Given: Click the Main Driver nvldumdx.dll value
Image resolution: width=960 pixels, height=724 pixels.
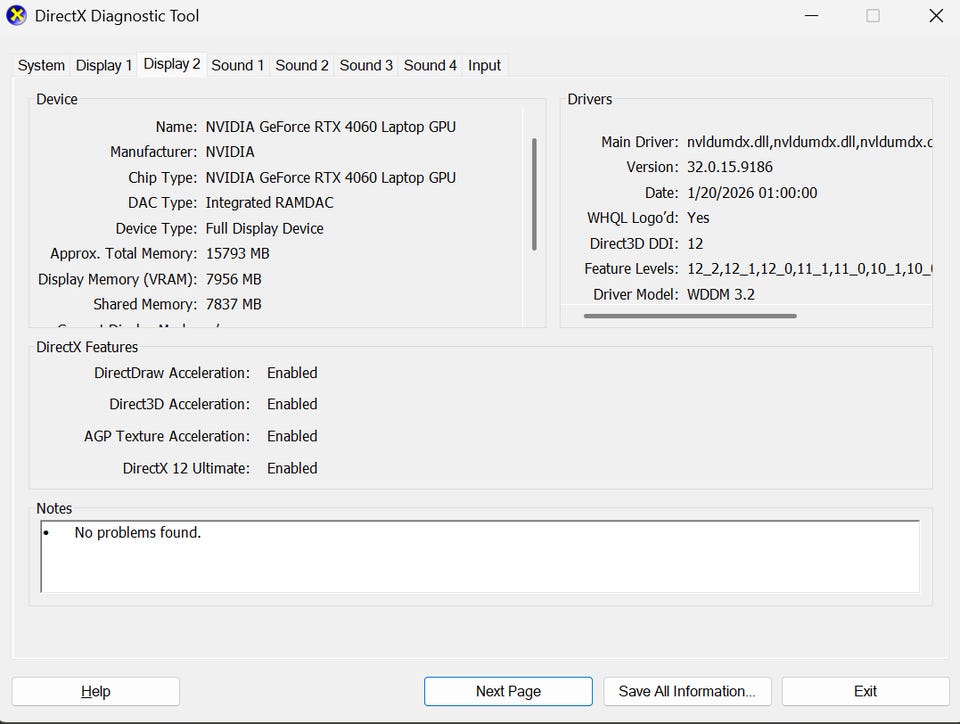Looking at the screenshot, I should point(809,142).
